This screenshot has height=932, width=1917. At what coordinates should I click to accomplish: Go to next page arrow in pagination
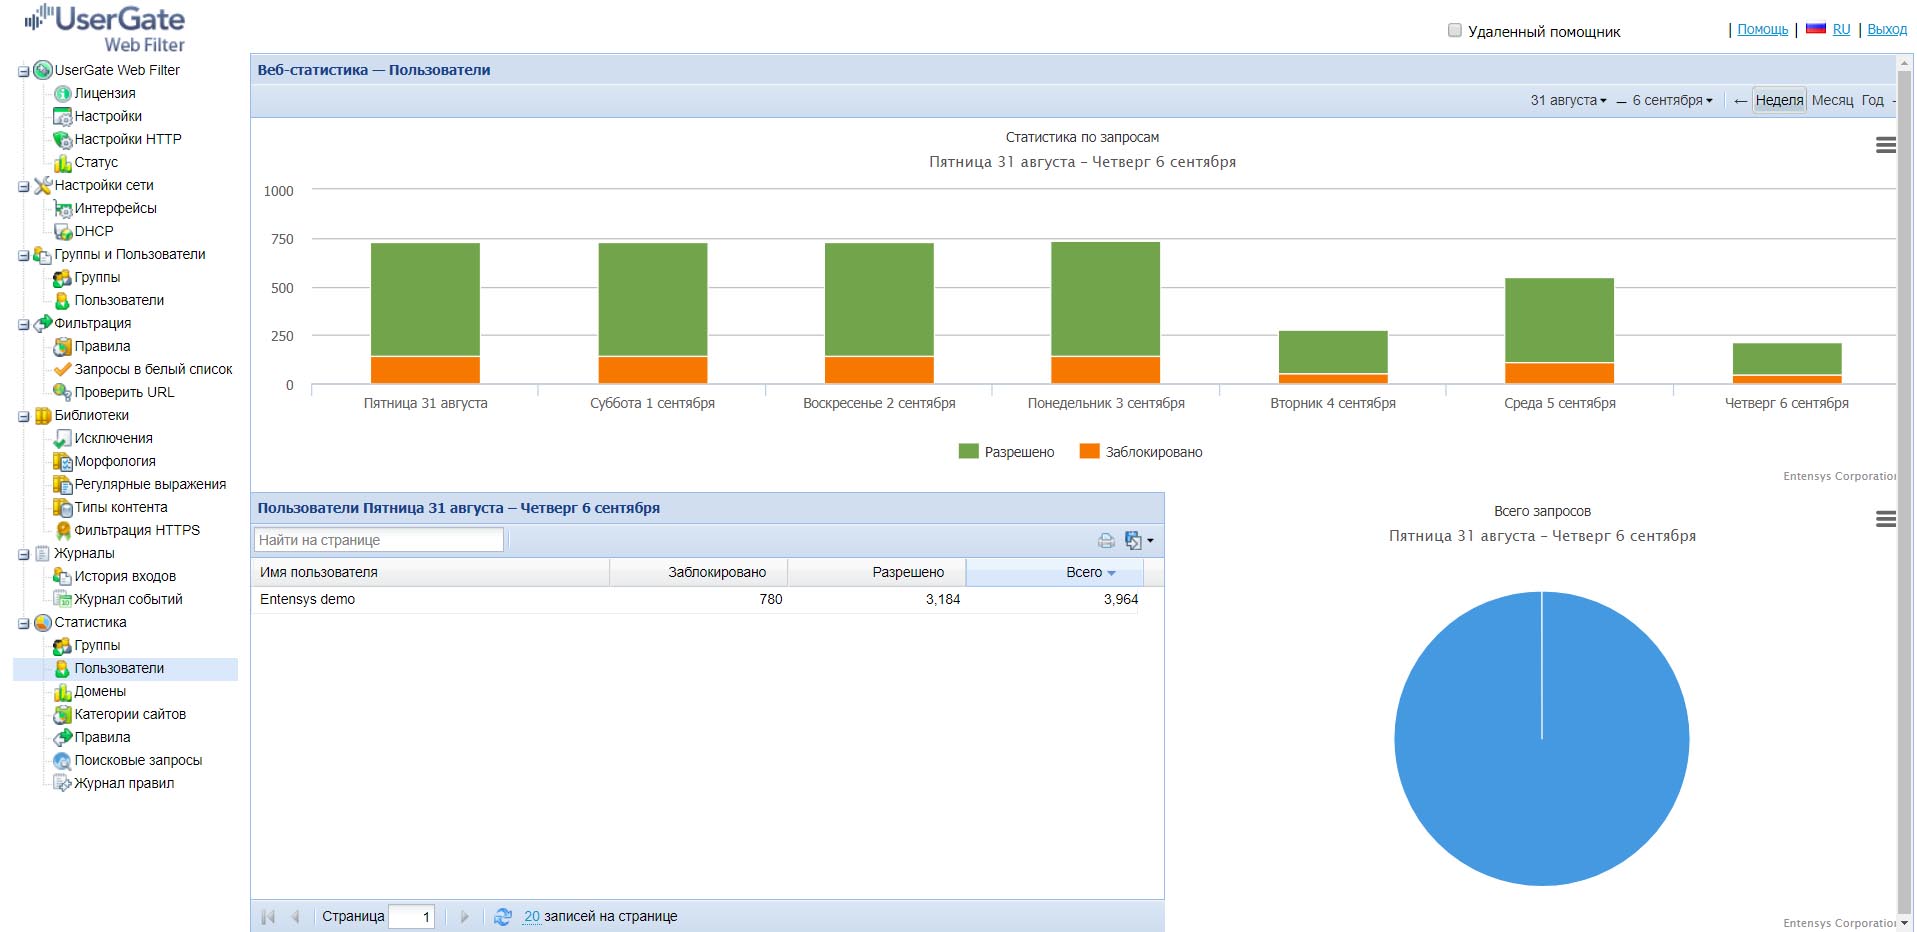coord(464,917)
